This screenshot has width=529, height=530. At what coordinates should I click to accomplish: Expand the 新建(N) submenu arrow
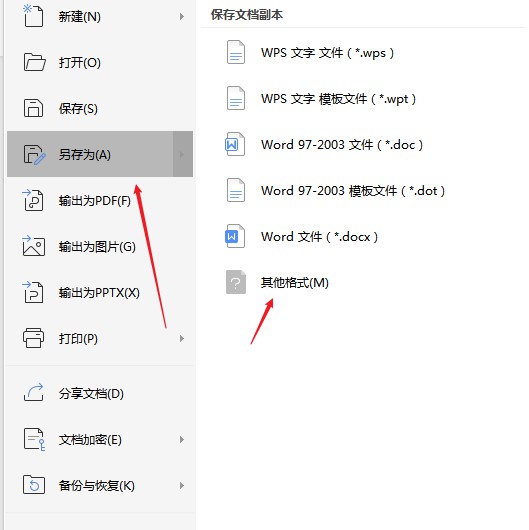point(182,16)
